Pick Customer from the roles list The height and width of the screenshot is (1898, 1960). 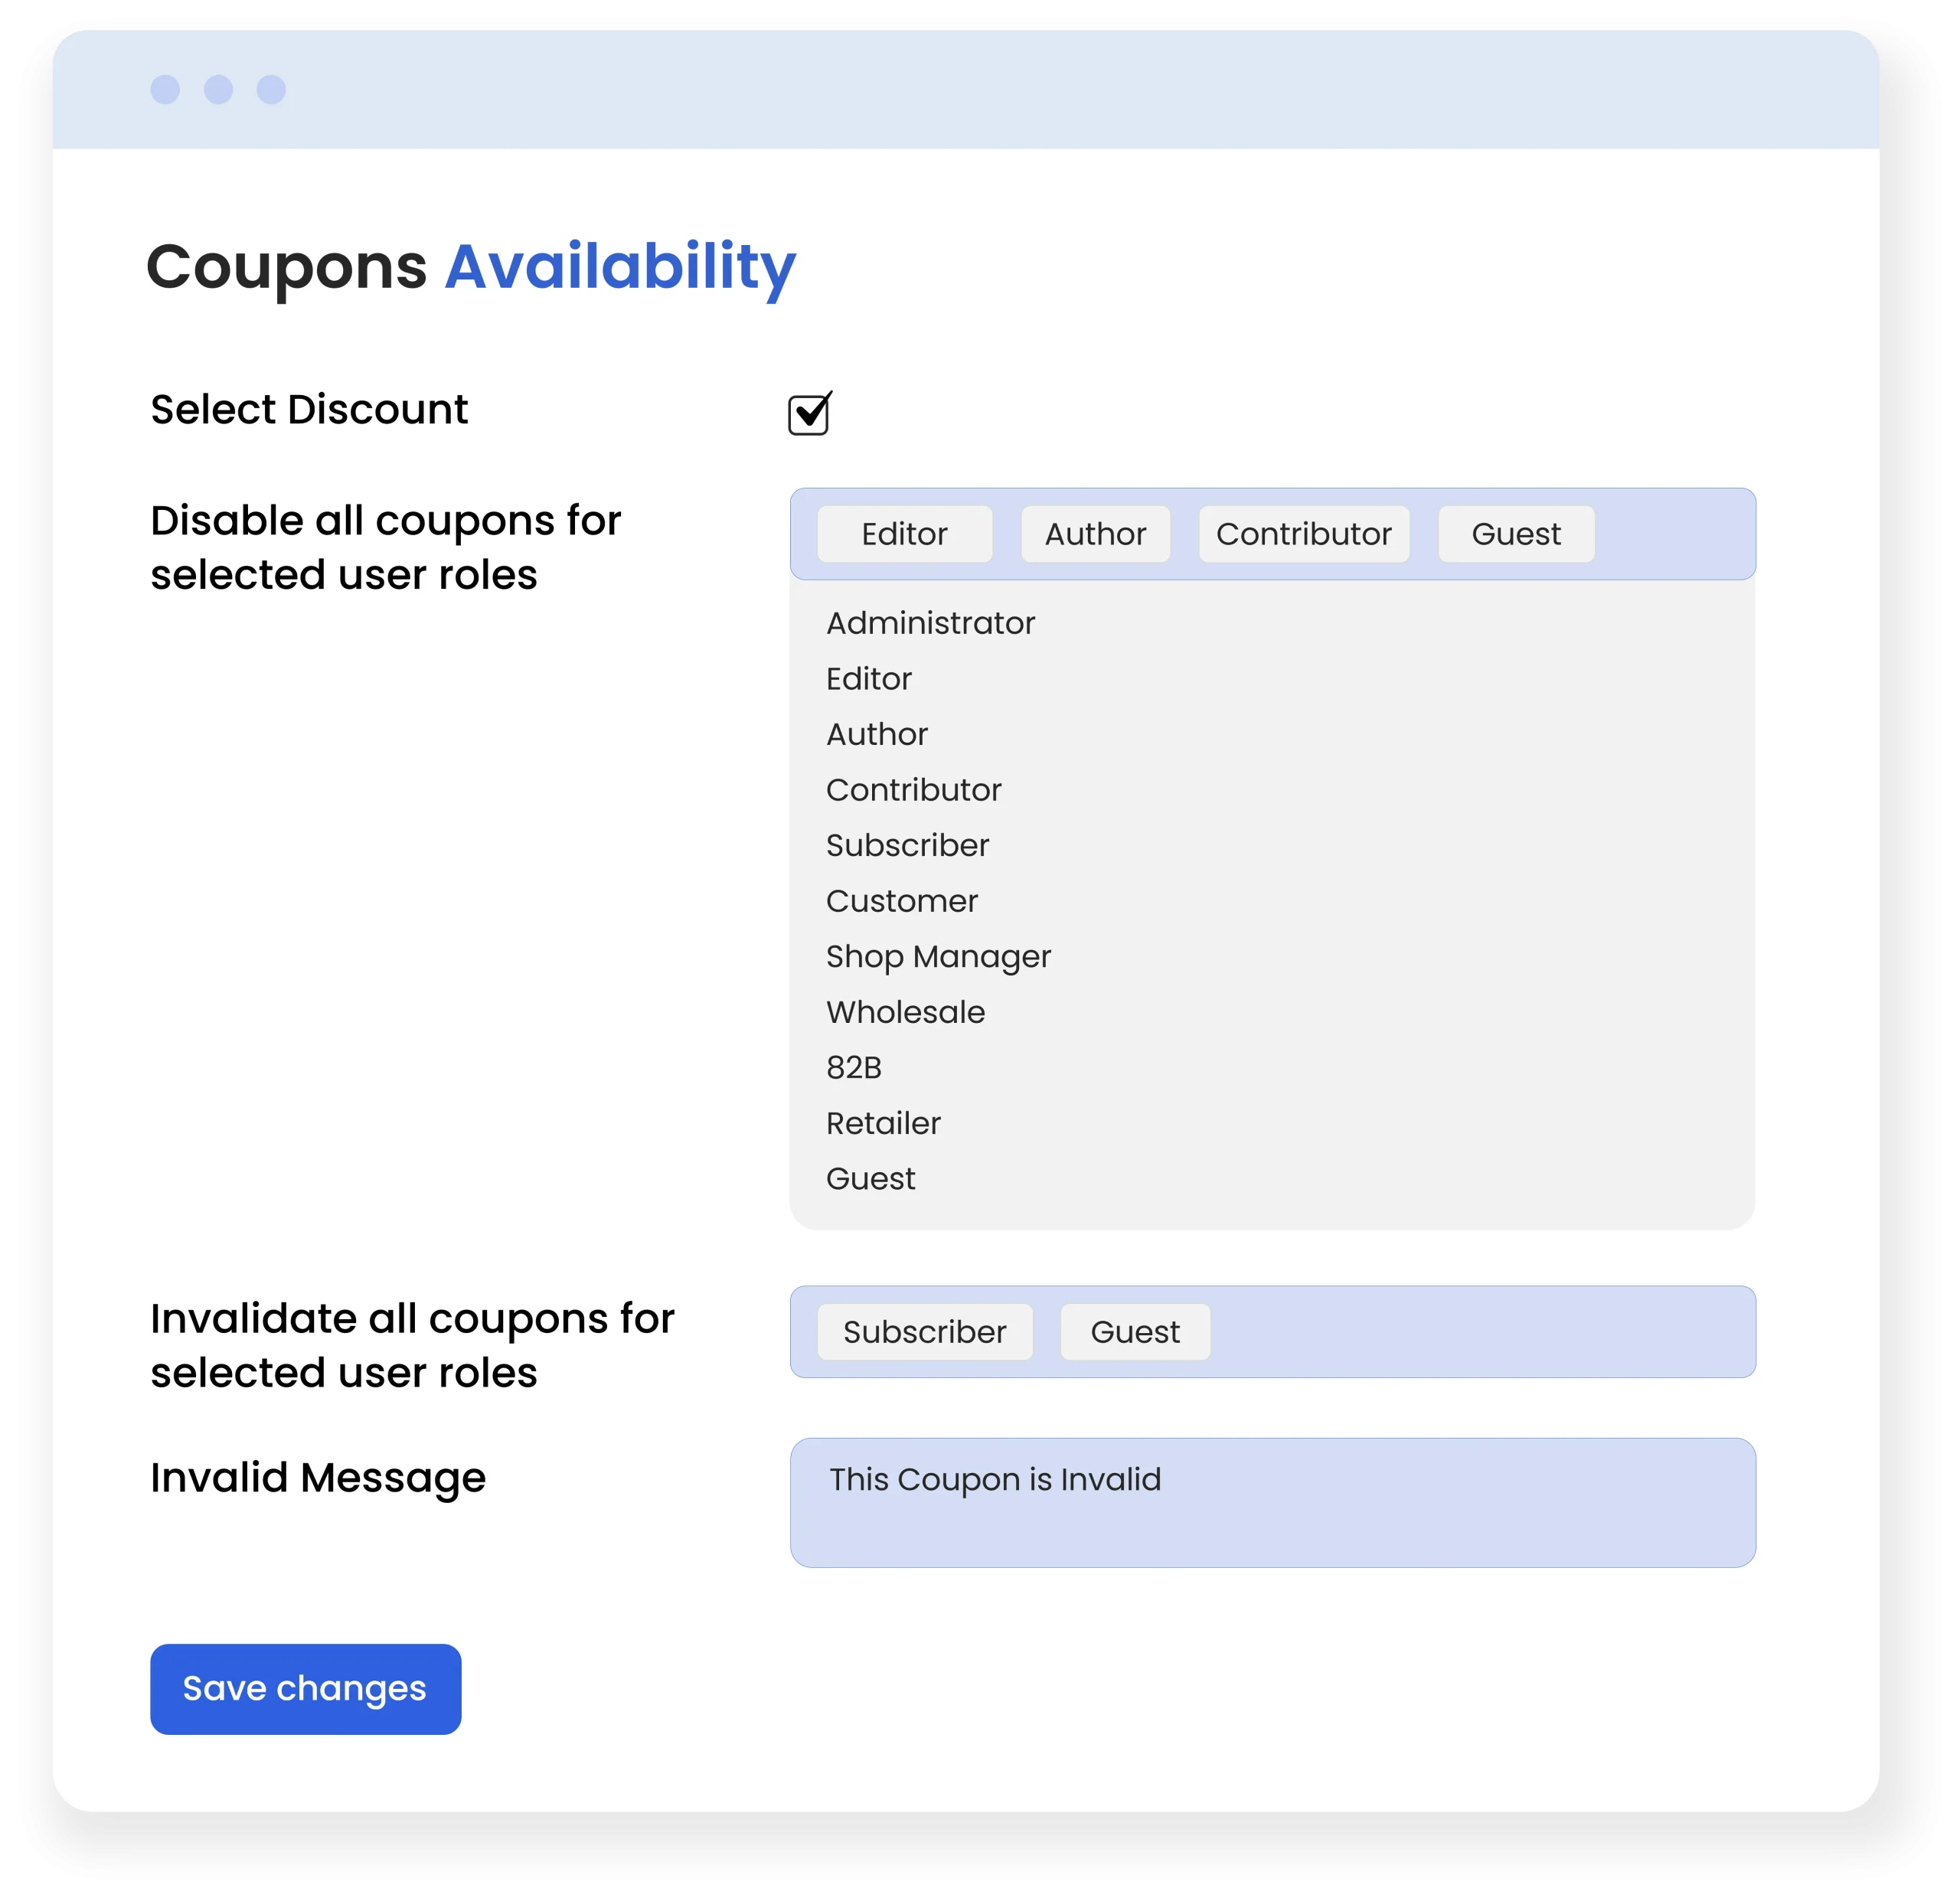pos(901,901)
